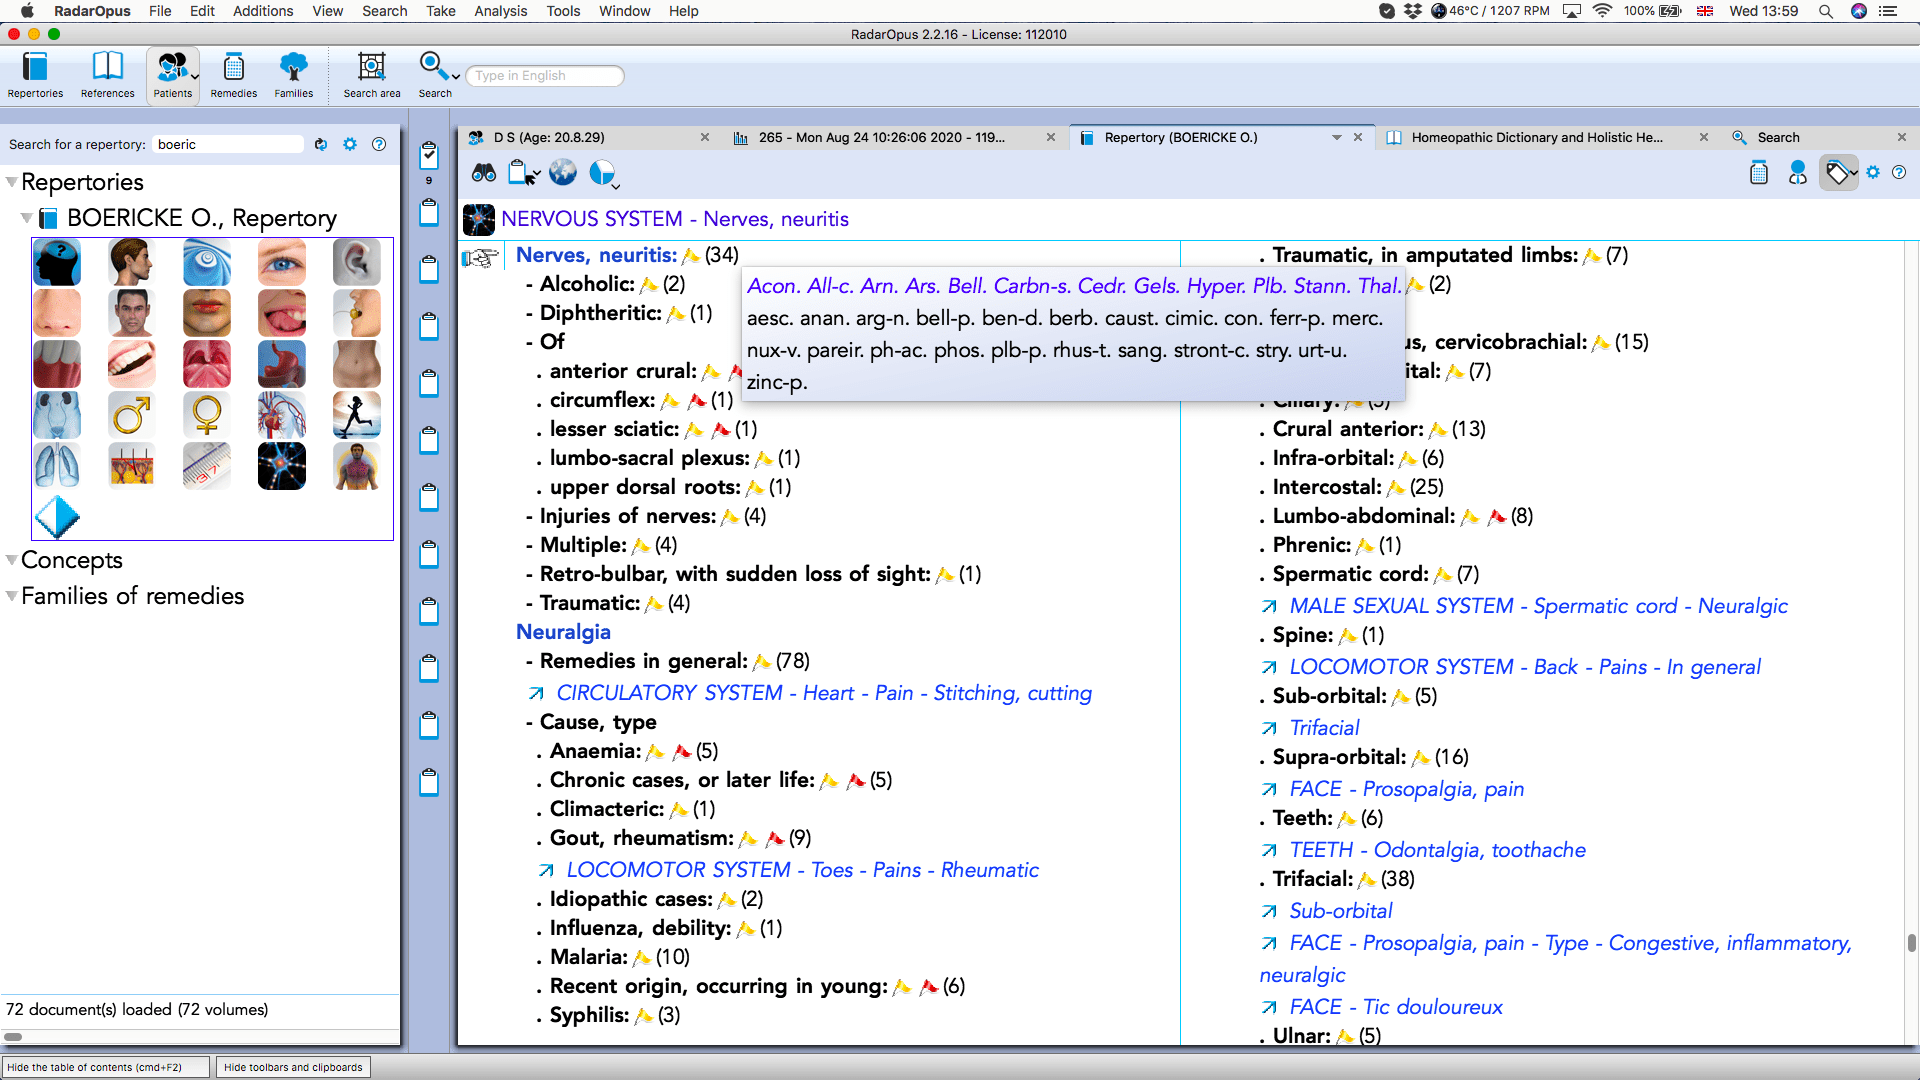
Task: Click the binoculars find icon
Action: click(x=484, y=173)
